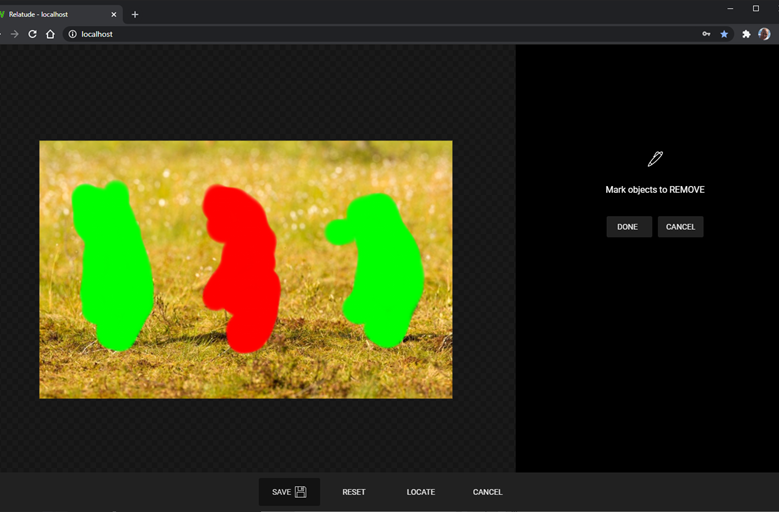Go to browser home page
779x512 pixels.
(x=50, y=34)
